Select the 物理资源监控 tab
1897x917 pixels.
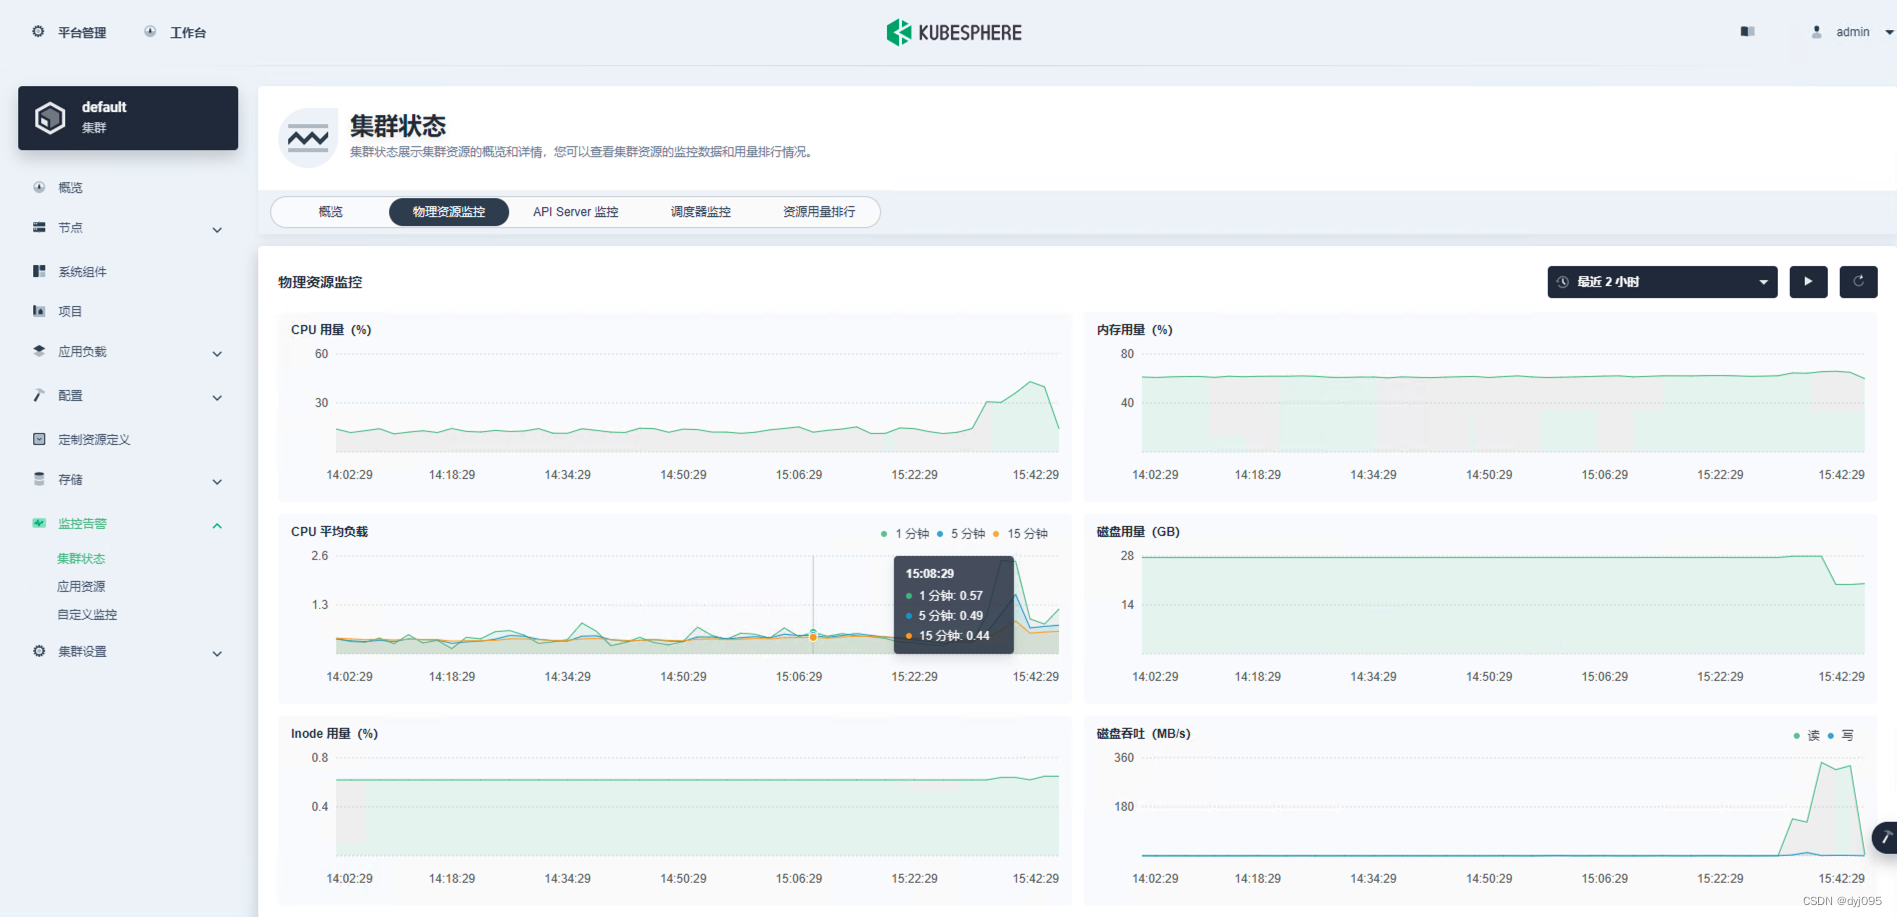tap(449, 212)
